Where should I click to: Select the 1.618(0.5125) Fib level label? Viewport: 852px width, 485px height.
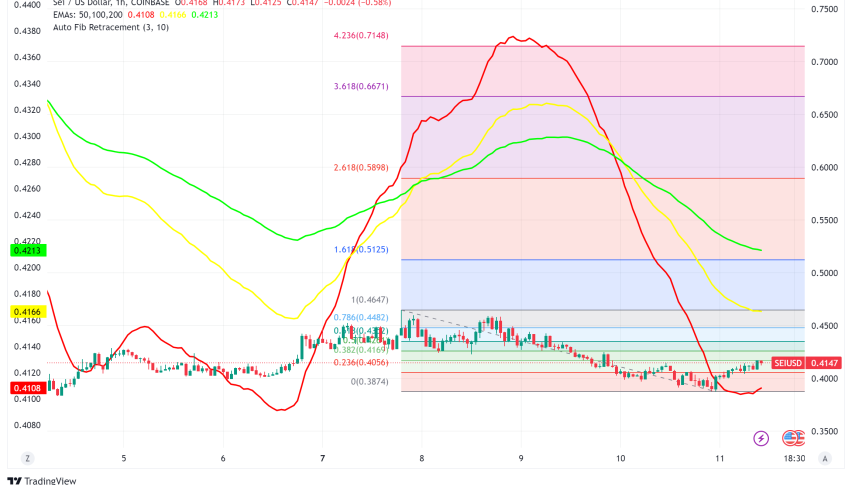tap(361, 249)
